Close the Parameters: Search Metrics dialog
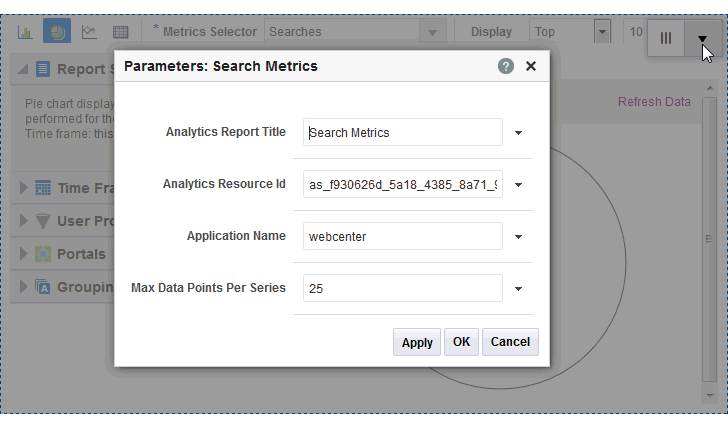 tap(531, 66)
